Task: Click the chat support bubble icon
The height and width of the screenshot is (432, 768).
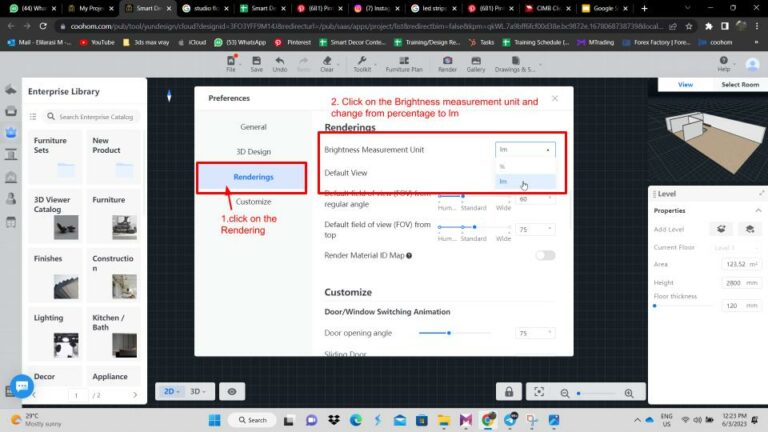Action: [x=22, y=386]
